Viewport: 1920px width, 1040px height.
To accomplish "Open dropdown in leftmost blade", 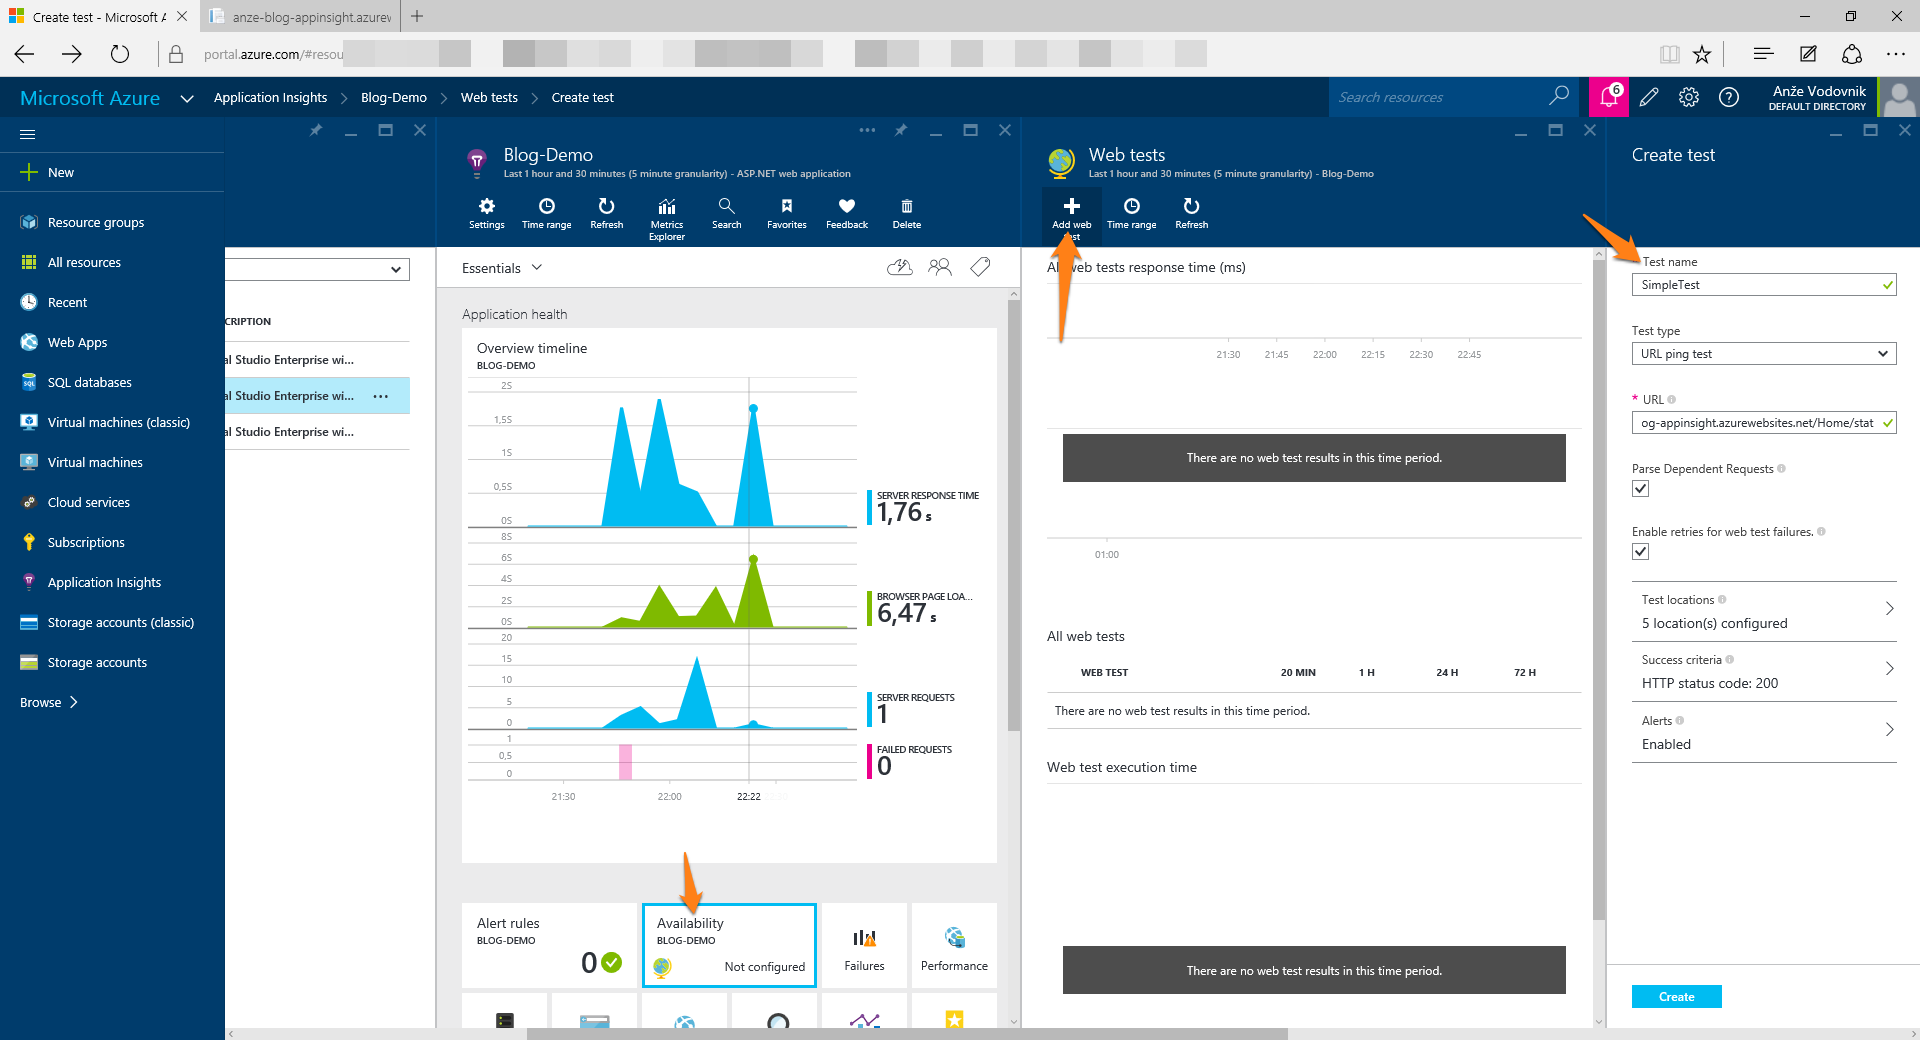I will (317, 269).
